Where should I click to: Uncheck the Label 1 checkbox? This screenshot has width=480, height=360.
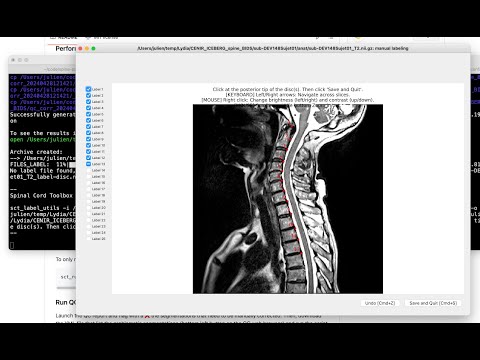(x=88, y=89)
